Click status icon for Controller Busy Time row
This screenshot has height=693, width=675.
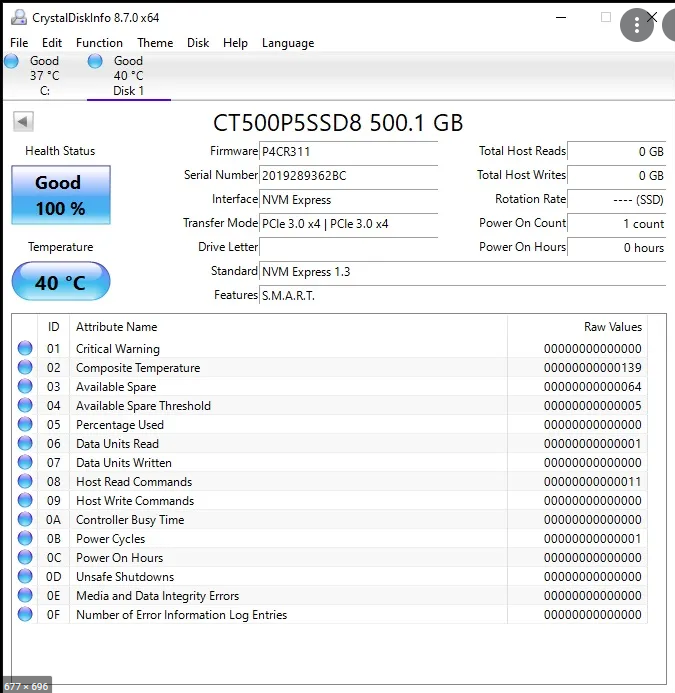click(25, 519)
